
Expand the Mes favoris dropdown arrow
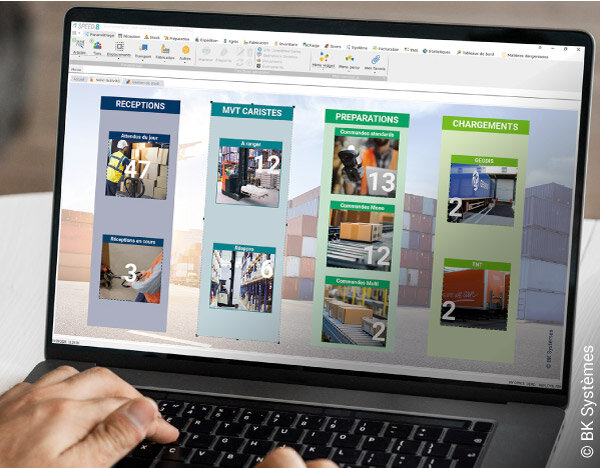pos(375,73)
